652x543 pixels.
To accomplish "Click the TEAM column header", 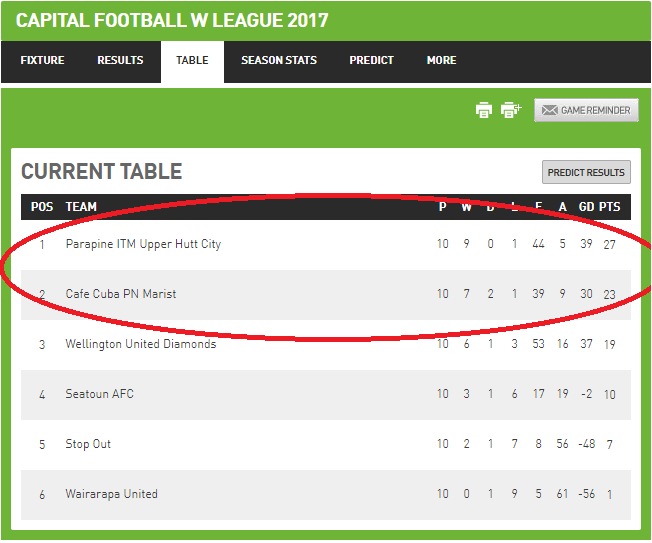I will [81, 207].
